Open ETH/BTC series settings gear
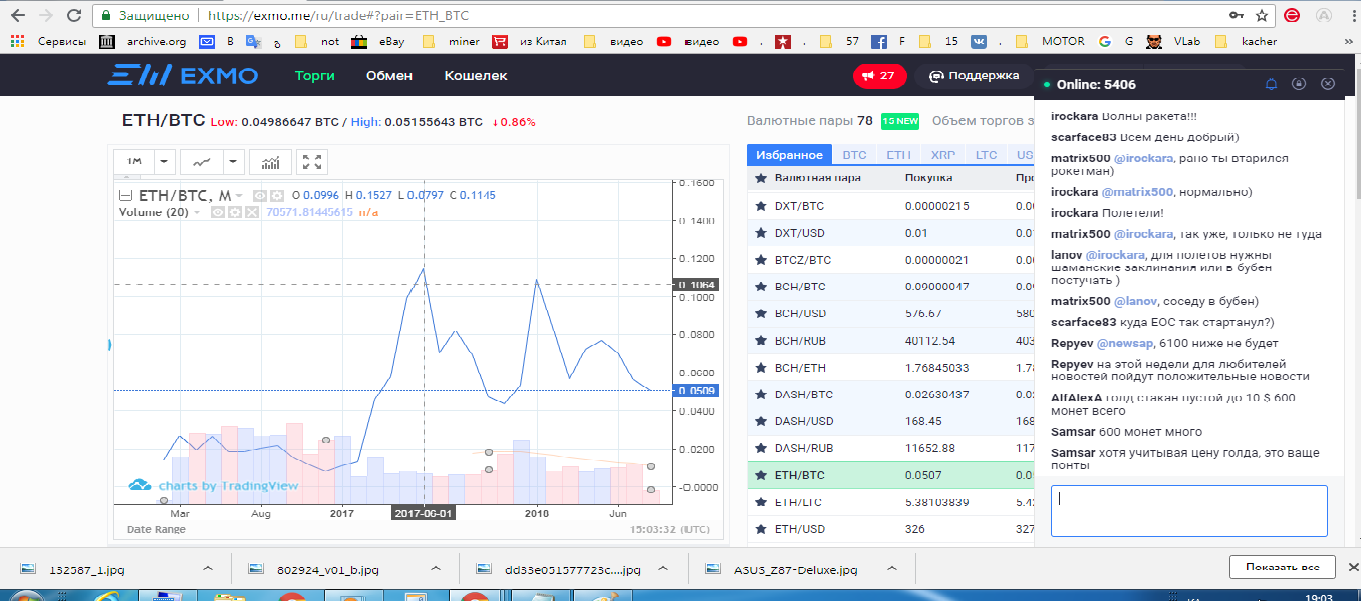This screenshot has height=601, width=1361. [x=277, y=196]
